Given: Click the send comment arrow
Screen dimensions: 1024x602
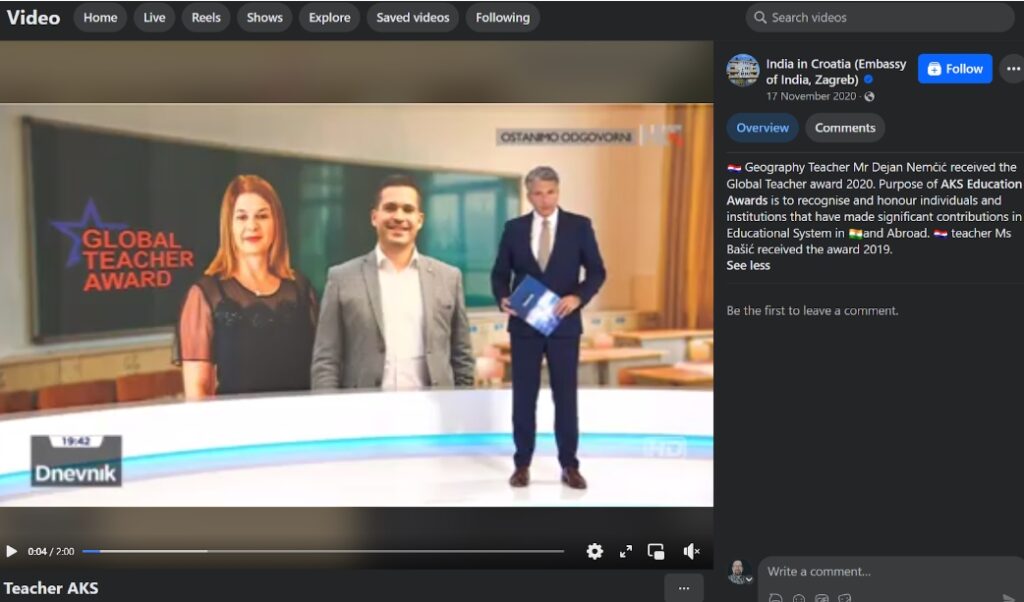Looking at the screenshot, I should pos(1010,597).
